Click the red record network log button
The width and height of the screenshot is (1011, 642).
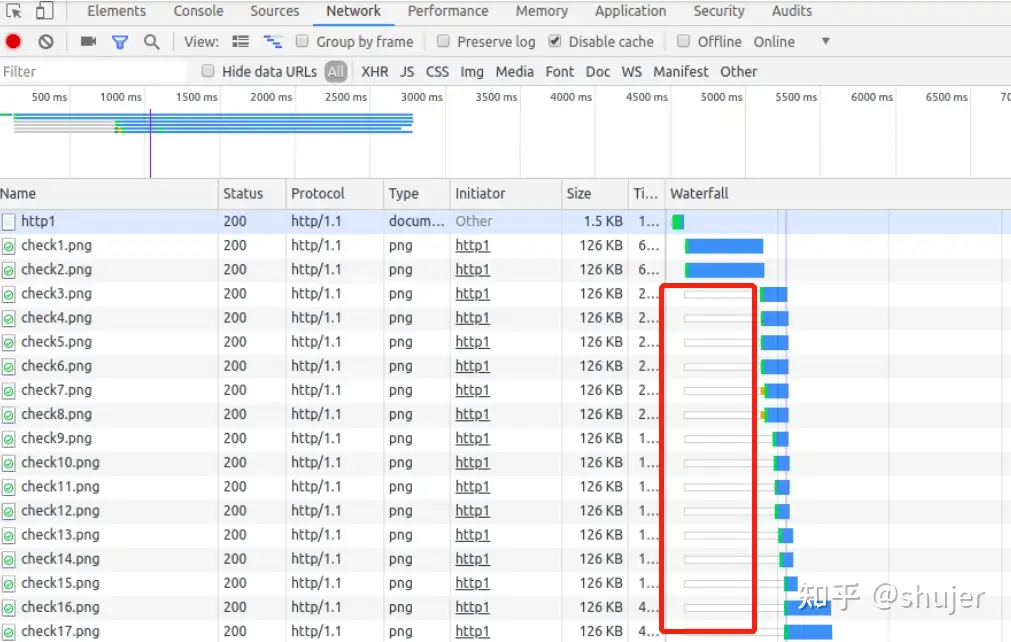click(14, 42)
